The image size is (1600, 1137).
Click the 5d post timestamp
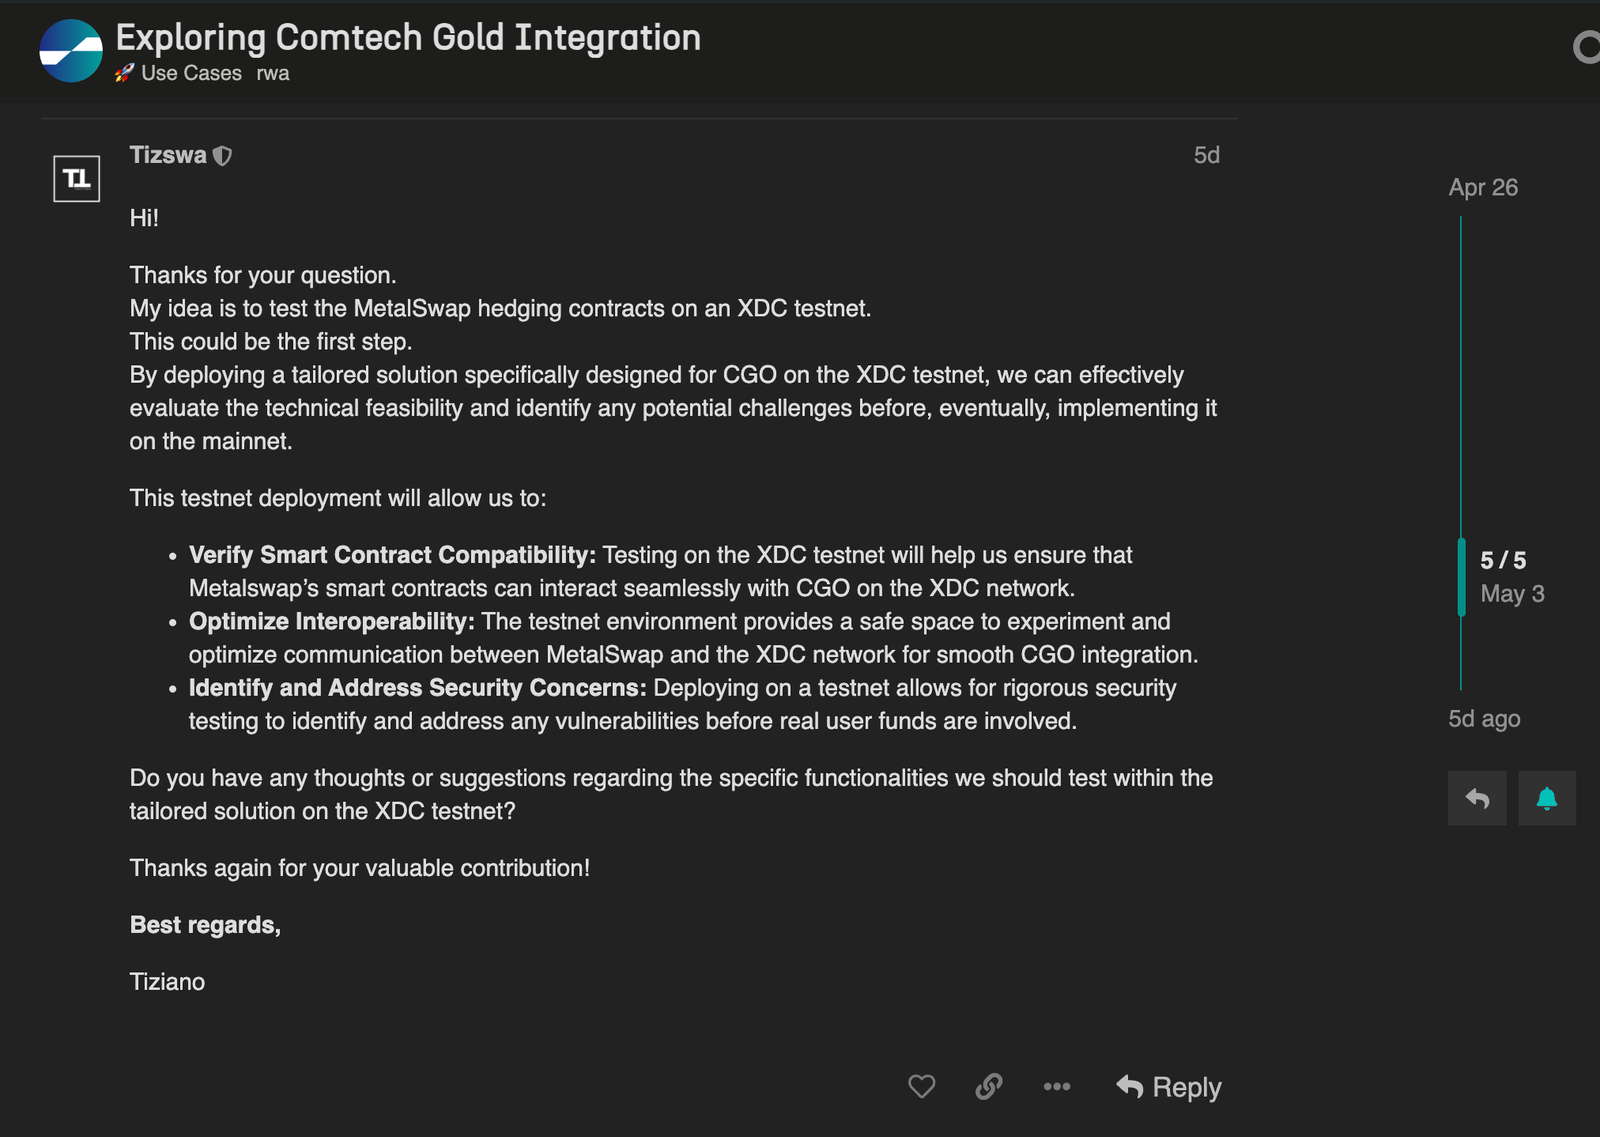tap(1206, 155)
